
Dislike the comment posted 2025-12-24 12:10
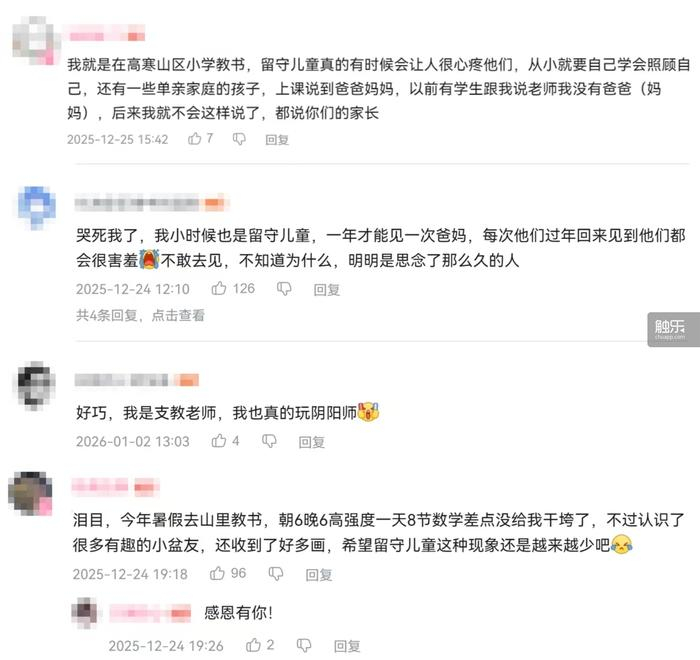pyautogui.click(x=284, y=289)
